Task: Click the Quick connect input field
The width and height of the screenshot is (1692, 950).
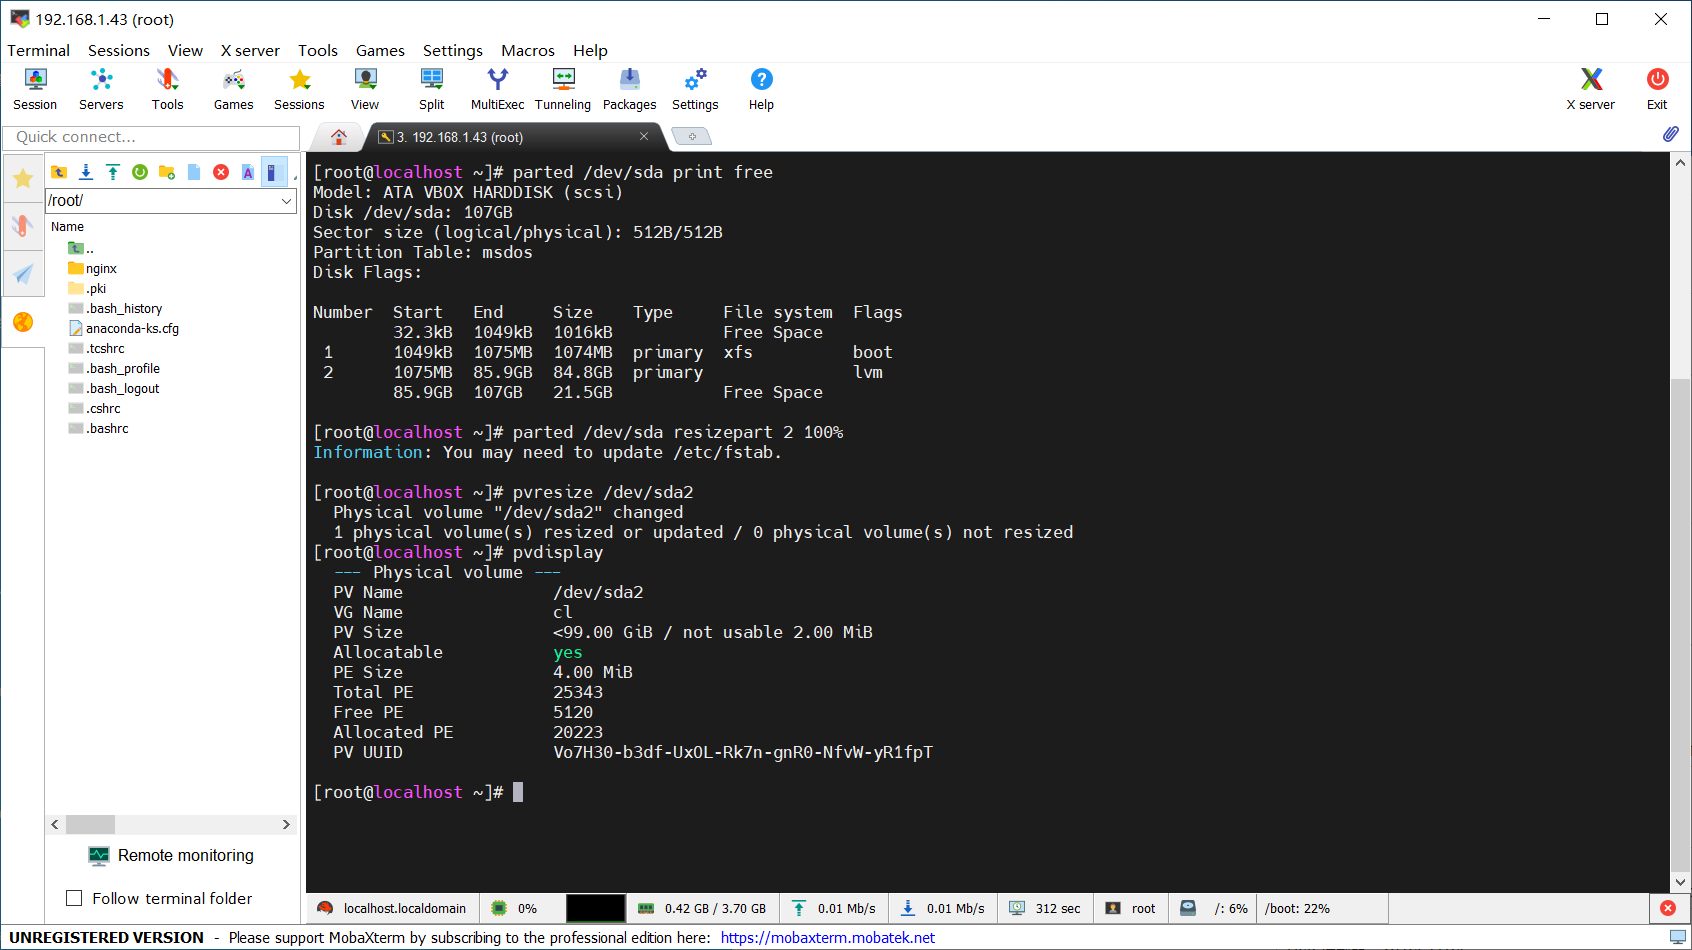Action: coord(151,137)
